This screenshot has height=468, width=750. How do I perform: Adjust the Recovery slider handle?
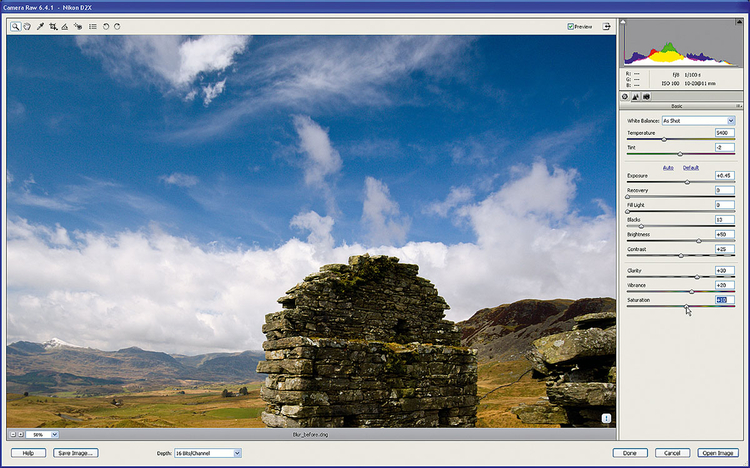[628, 197]
